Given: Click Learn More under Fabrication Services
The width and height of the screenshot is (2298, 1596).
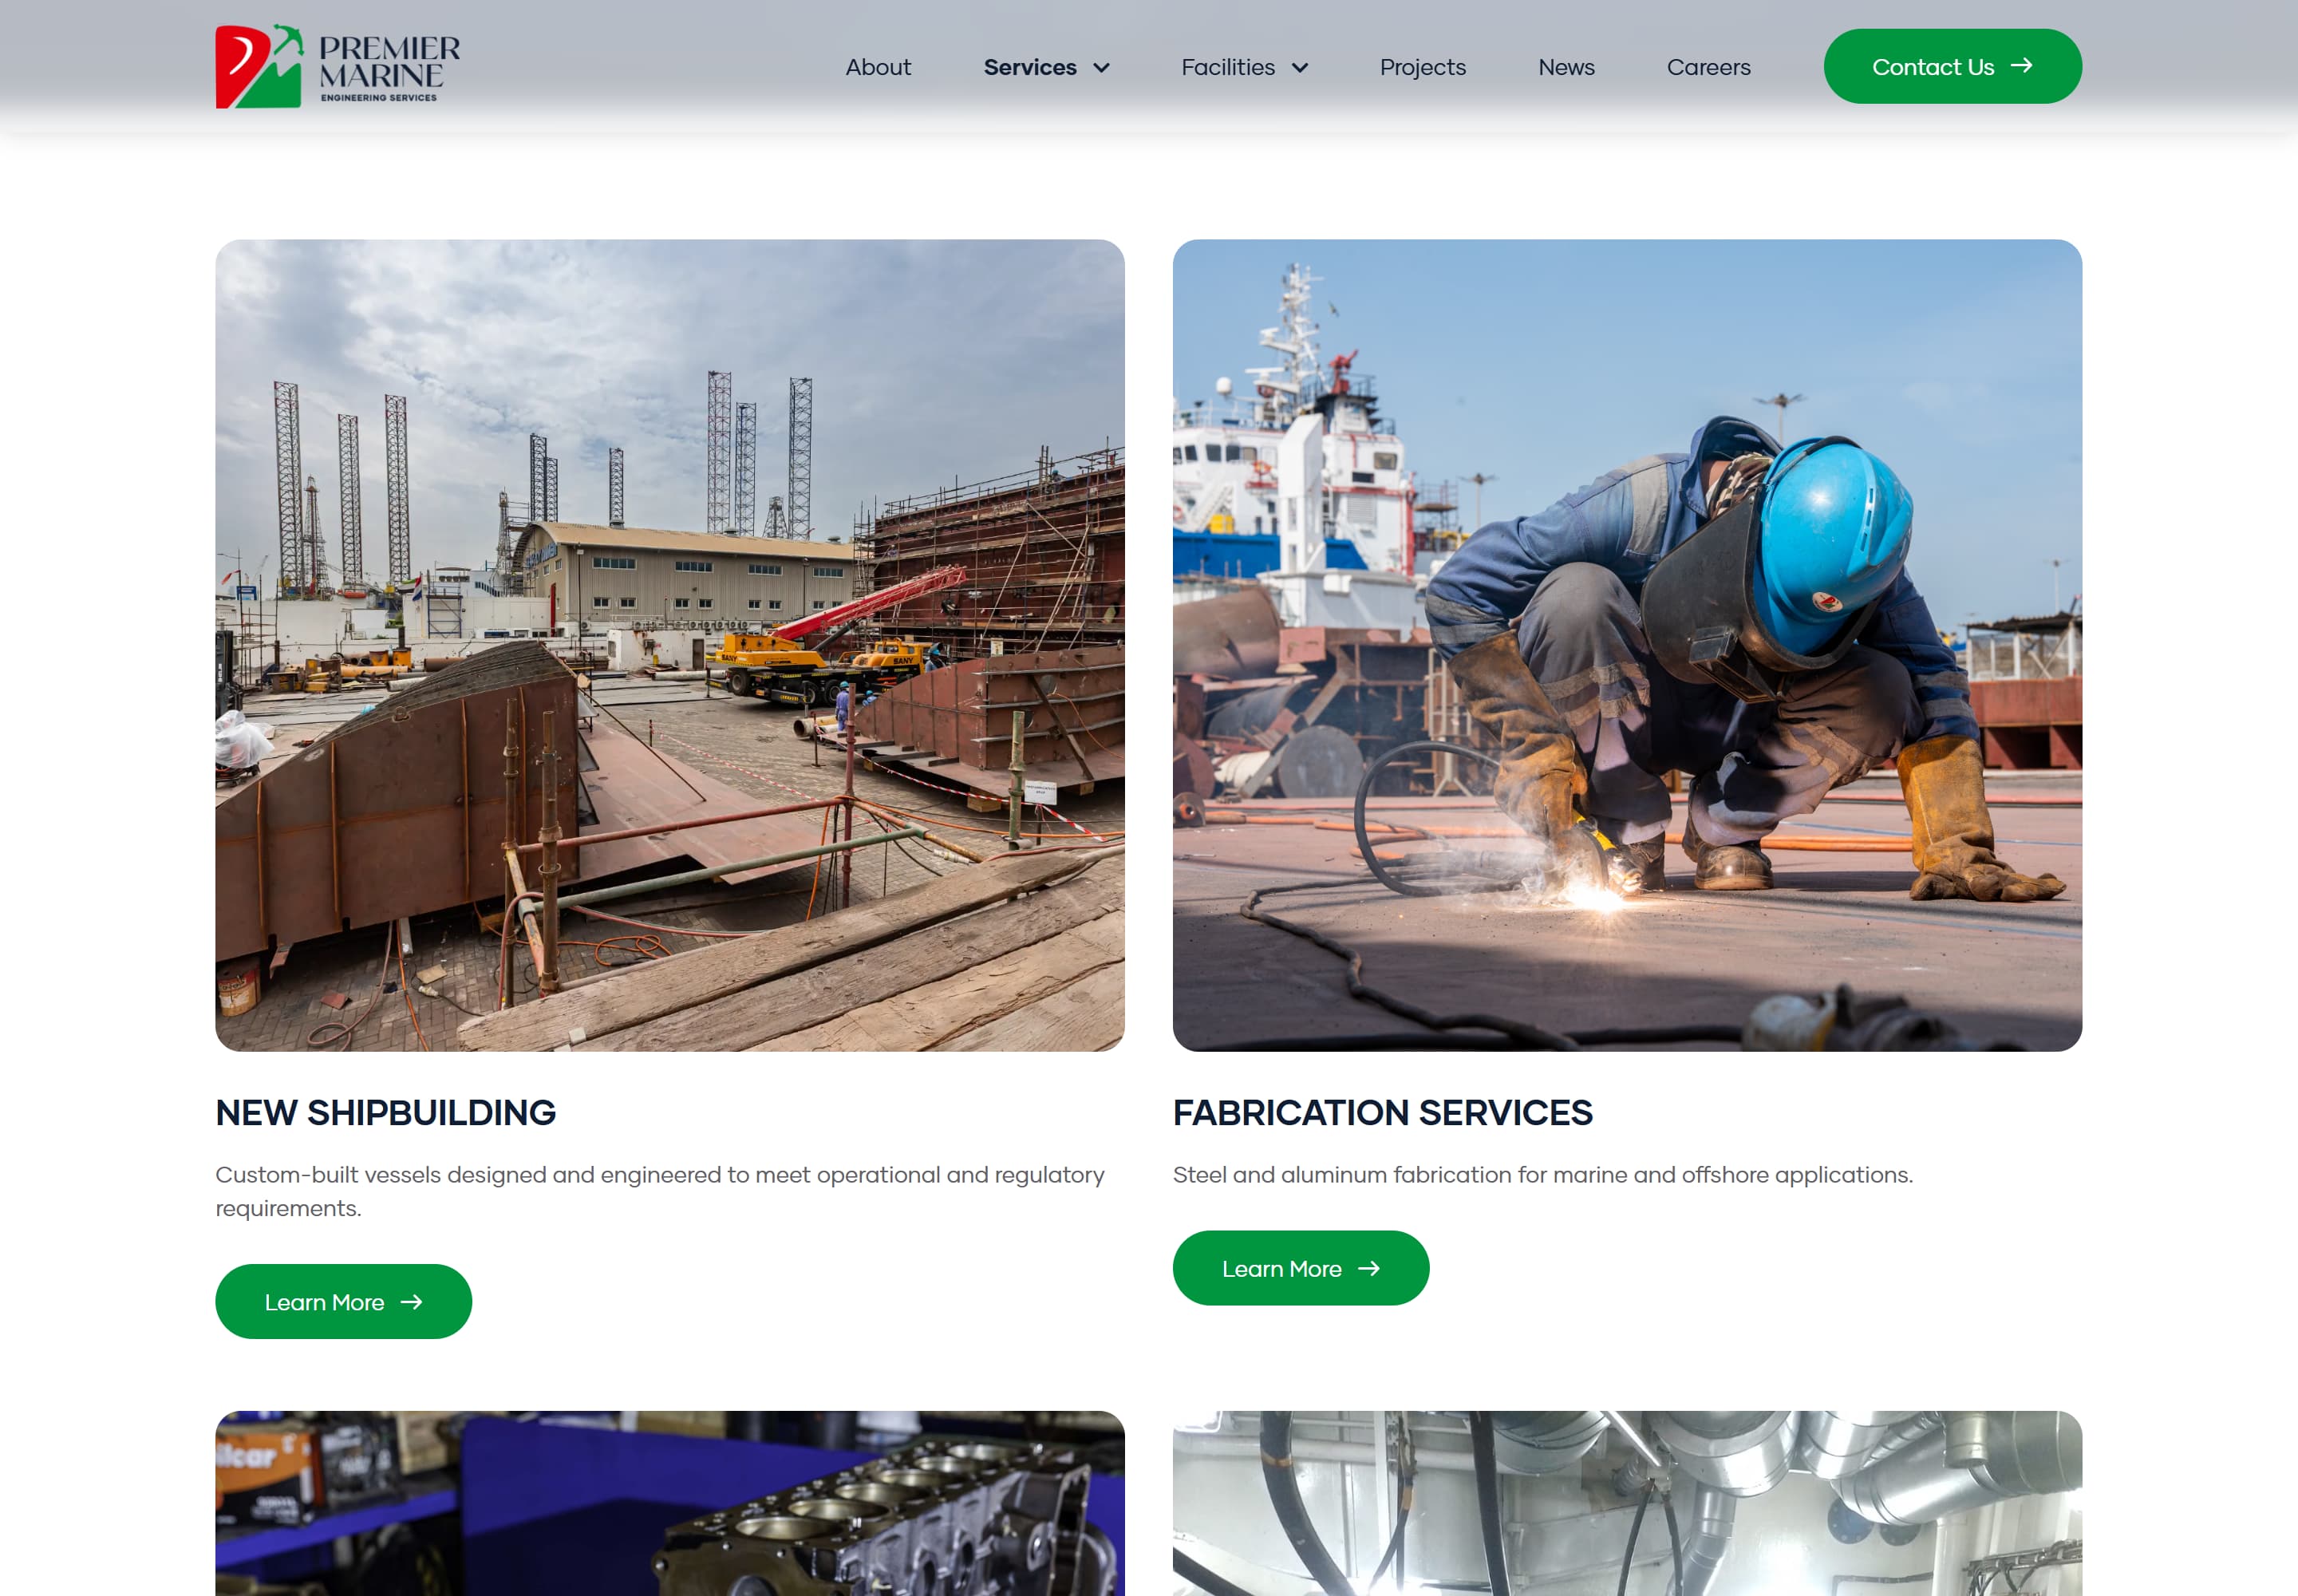Looking at the screenshot, I should pyautogui.click(x=1300, y=1269).
